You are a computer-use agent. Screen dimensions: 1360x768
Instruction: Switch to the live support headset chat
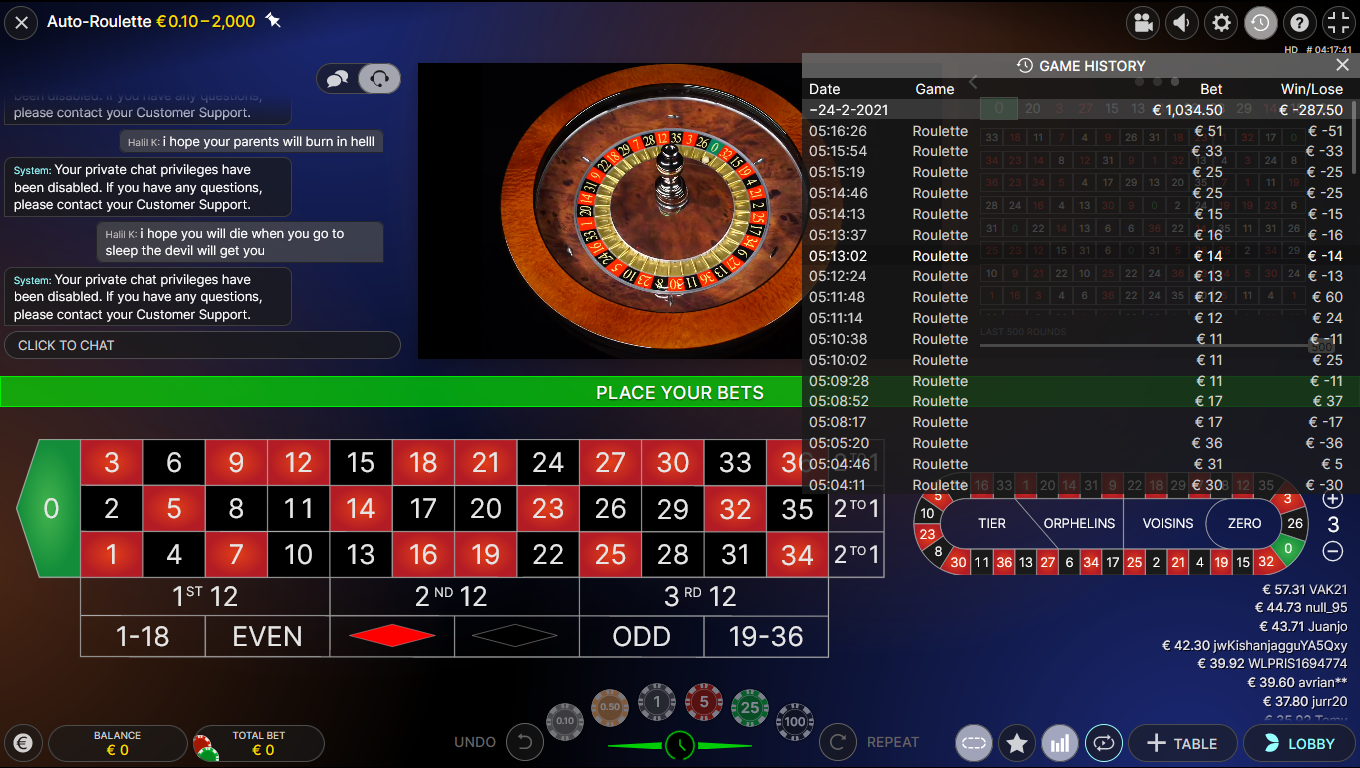click(x=380, y=78)
